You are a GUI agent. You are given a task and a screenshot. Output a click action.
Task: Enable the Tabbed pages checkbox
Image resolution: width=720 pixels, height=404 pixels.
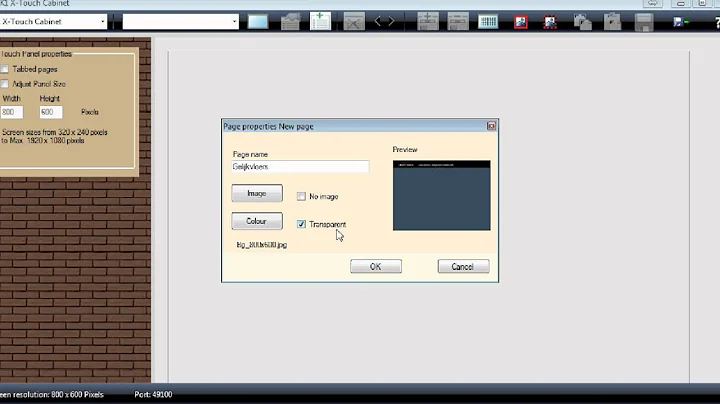pyautogui.click(x=5, y=69)
